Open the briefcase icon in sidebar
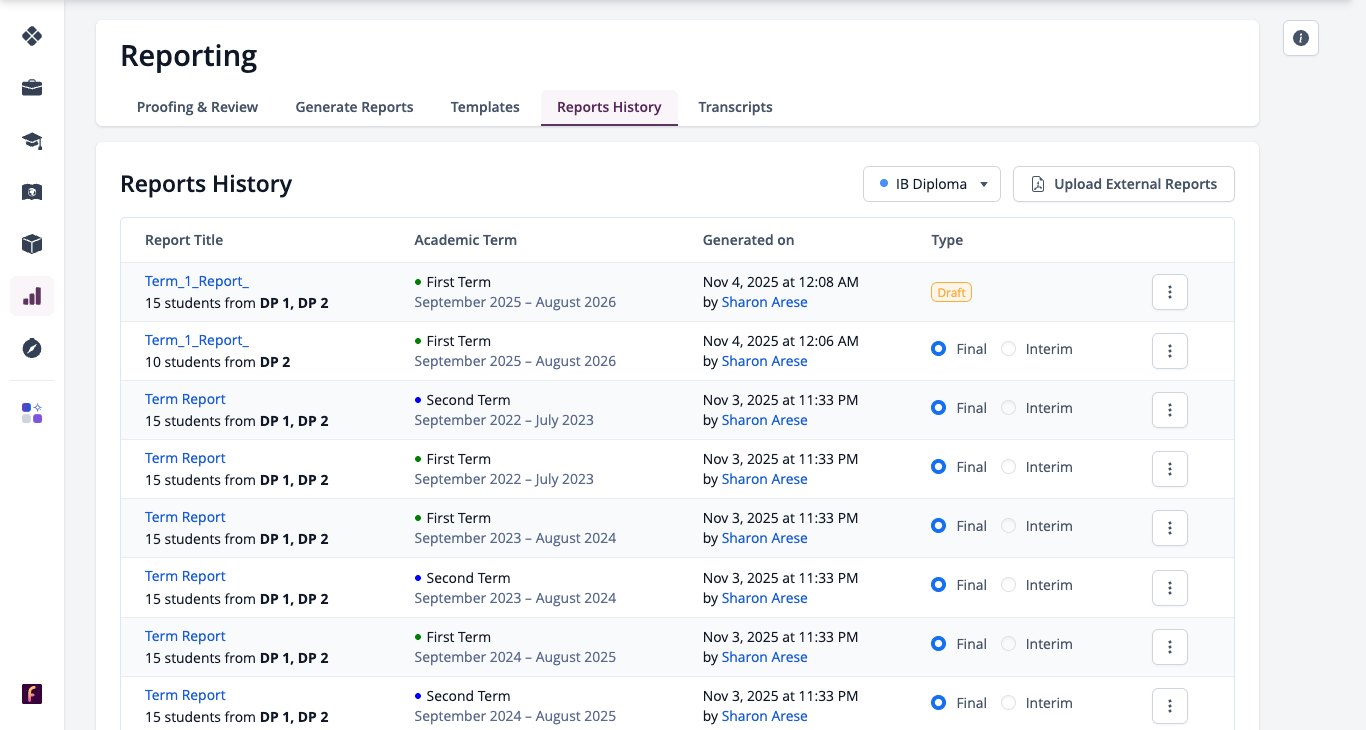The width and height of the screenshot is (1366, 730). (x=32, y=88)
